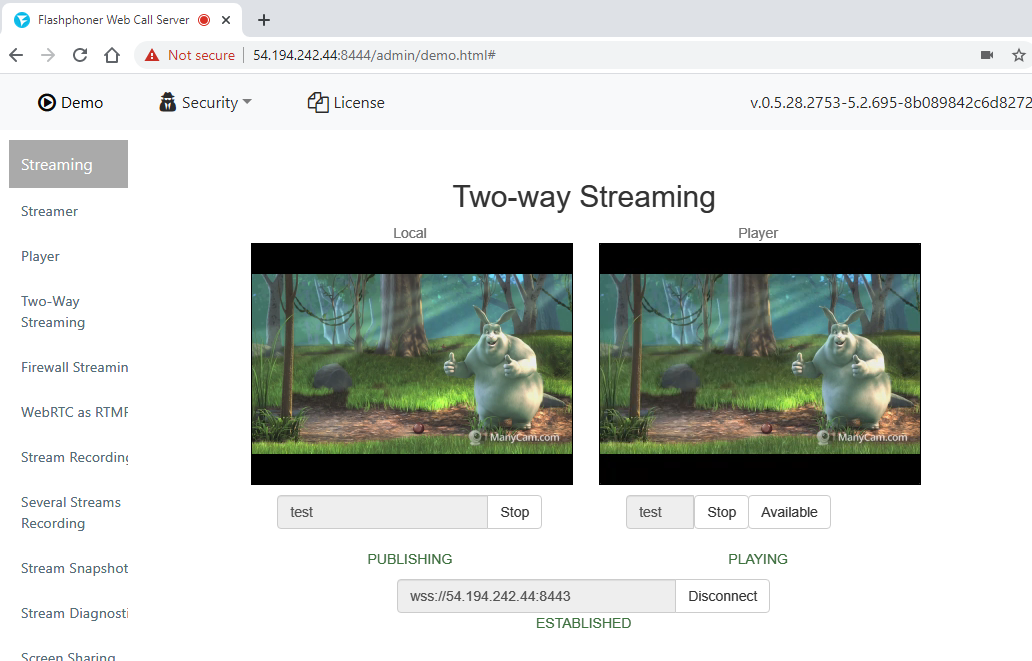Click the camera icon in address bar
Image resolution: width=1032 pixels, height=661 pixels.
(x=987, y=55)
